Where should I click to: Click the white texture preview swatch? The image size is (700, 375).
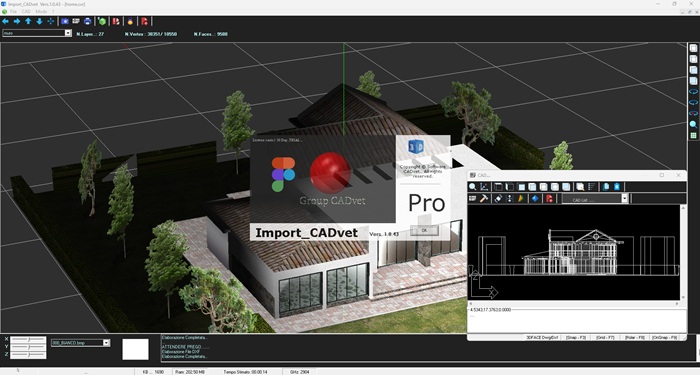pos(135,349)
